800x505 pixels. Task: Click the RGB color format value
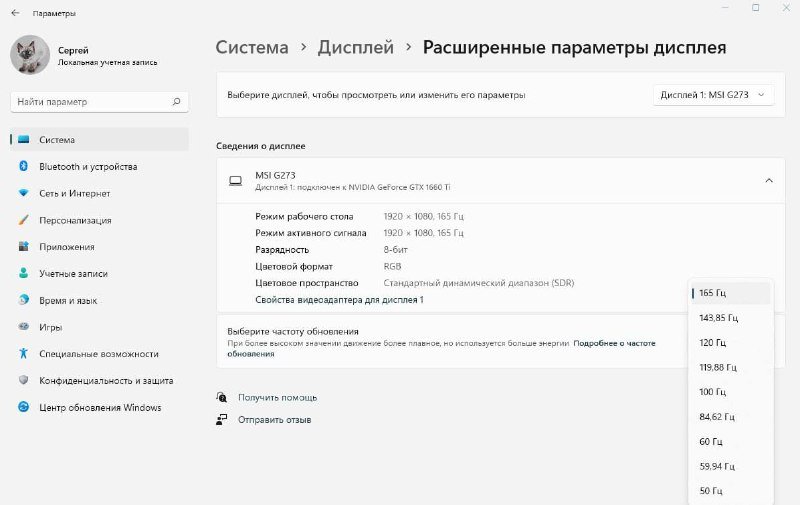point(392,266)
